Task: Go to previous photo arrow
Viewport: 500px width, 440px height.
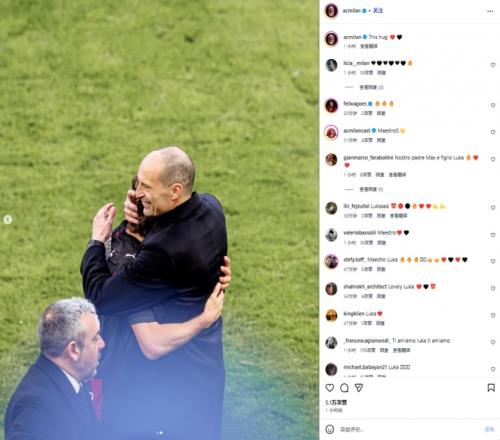Action: coord(8,219)
